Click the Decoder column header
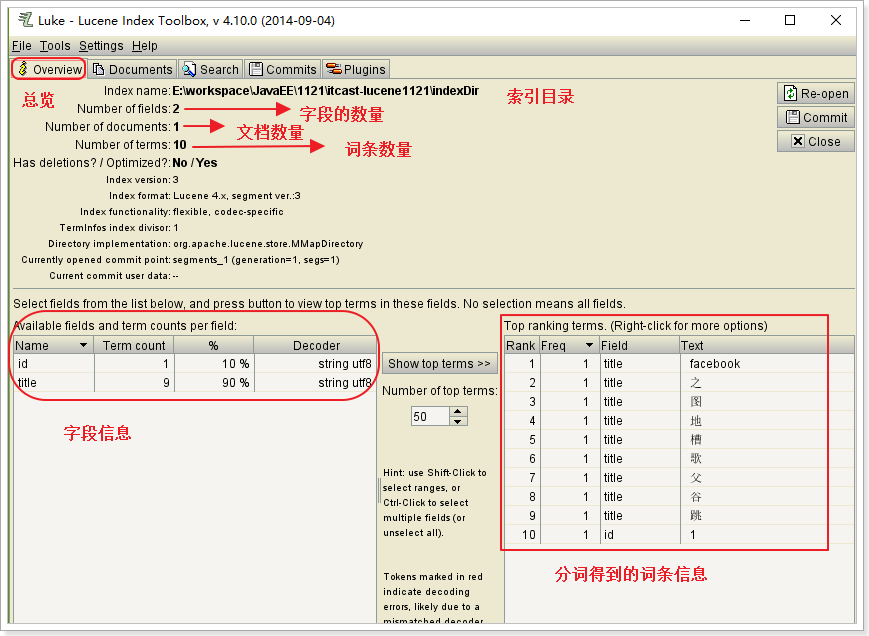This screenshot has width=869, height=636. [316, 345]
